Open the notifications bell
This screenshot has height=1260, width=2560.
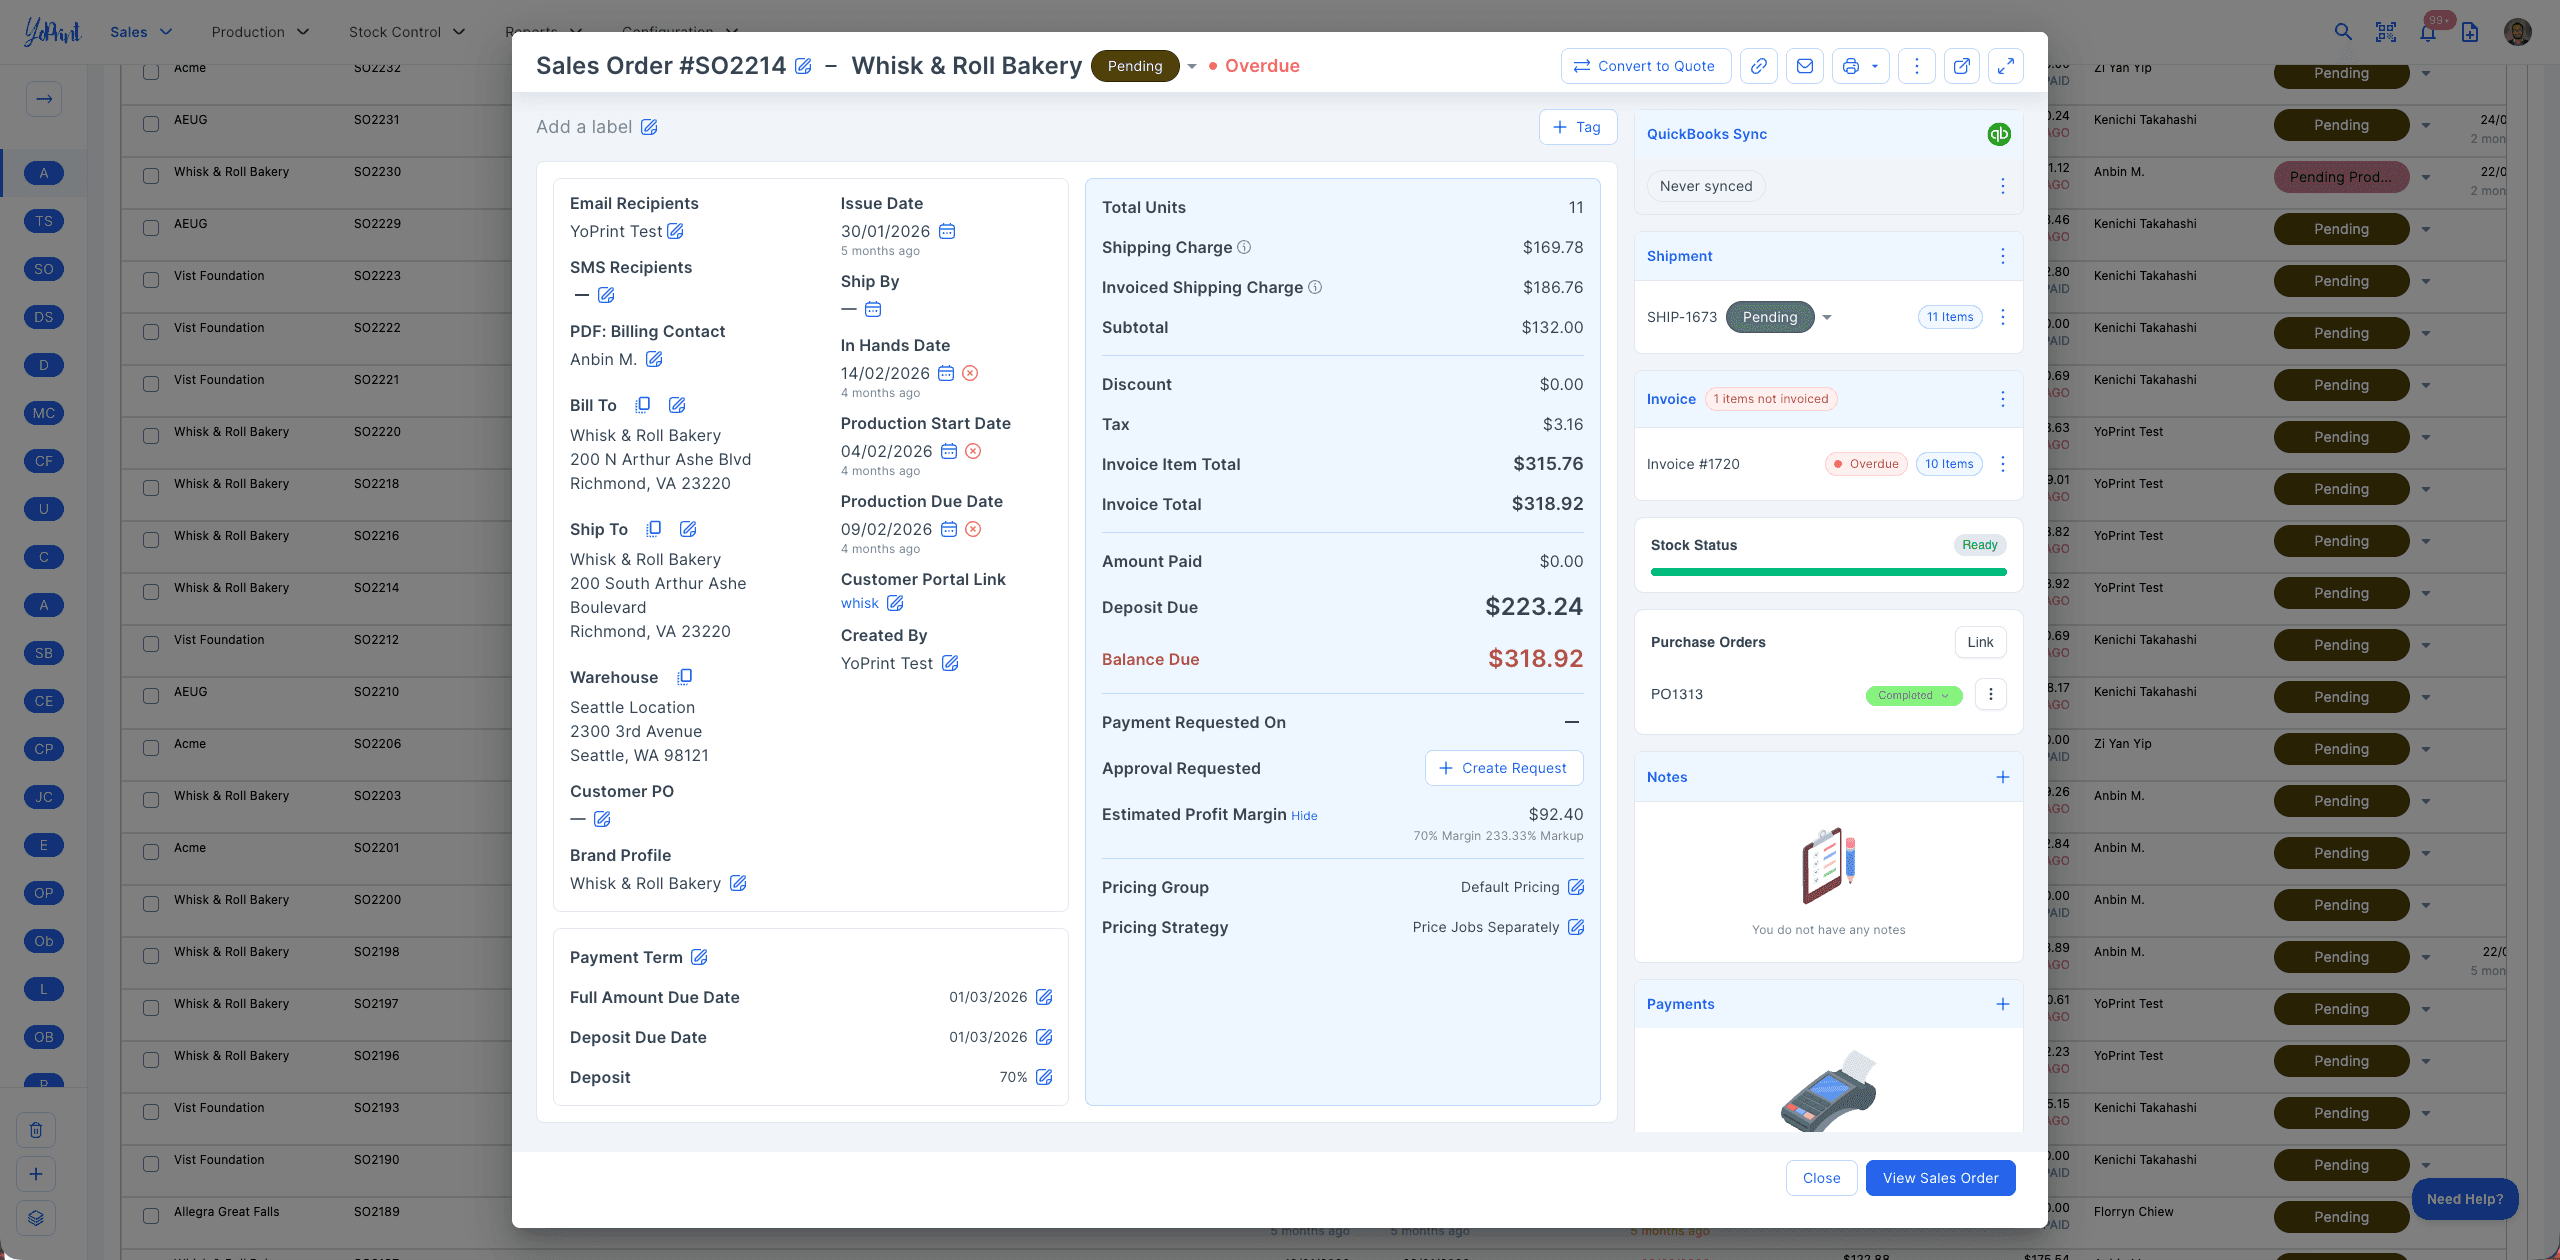tap(2428, 32)
